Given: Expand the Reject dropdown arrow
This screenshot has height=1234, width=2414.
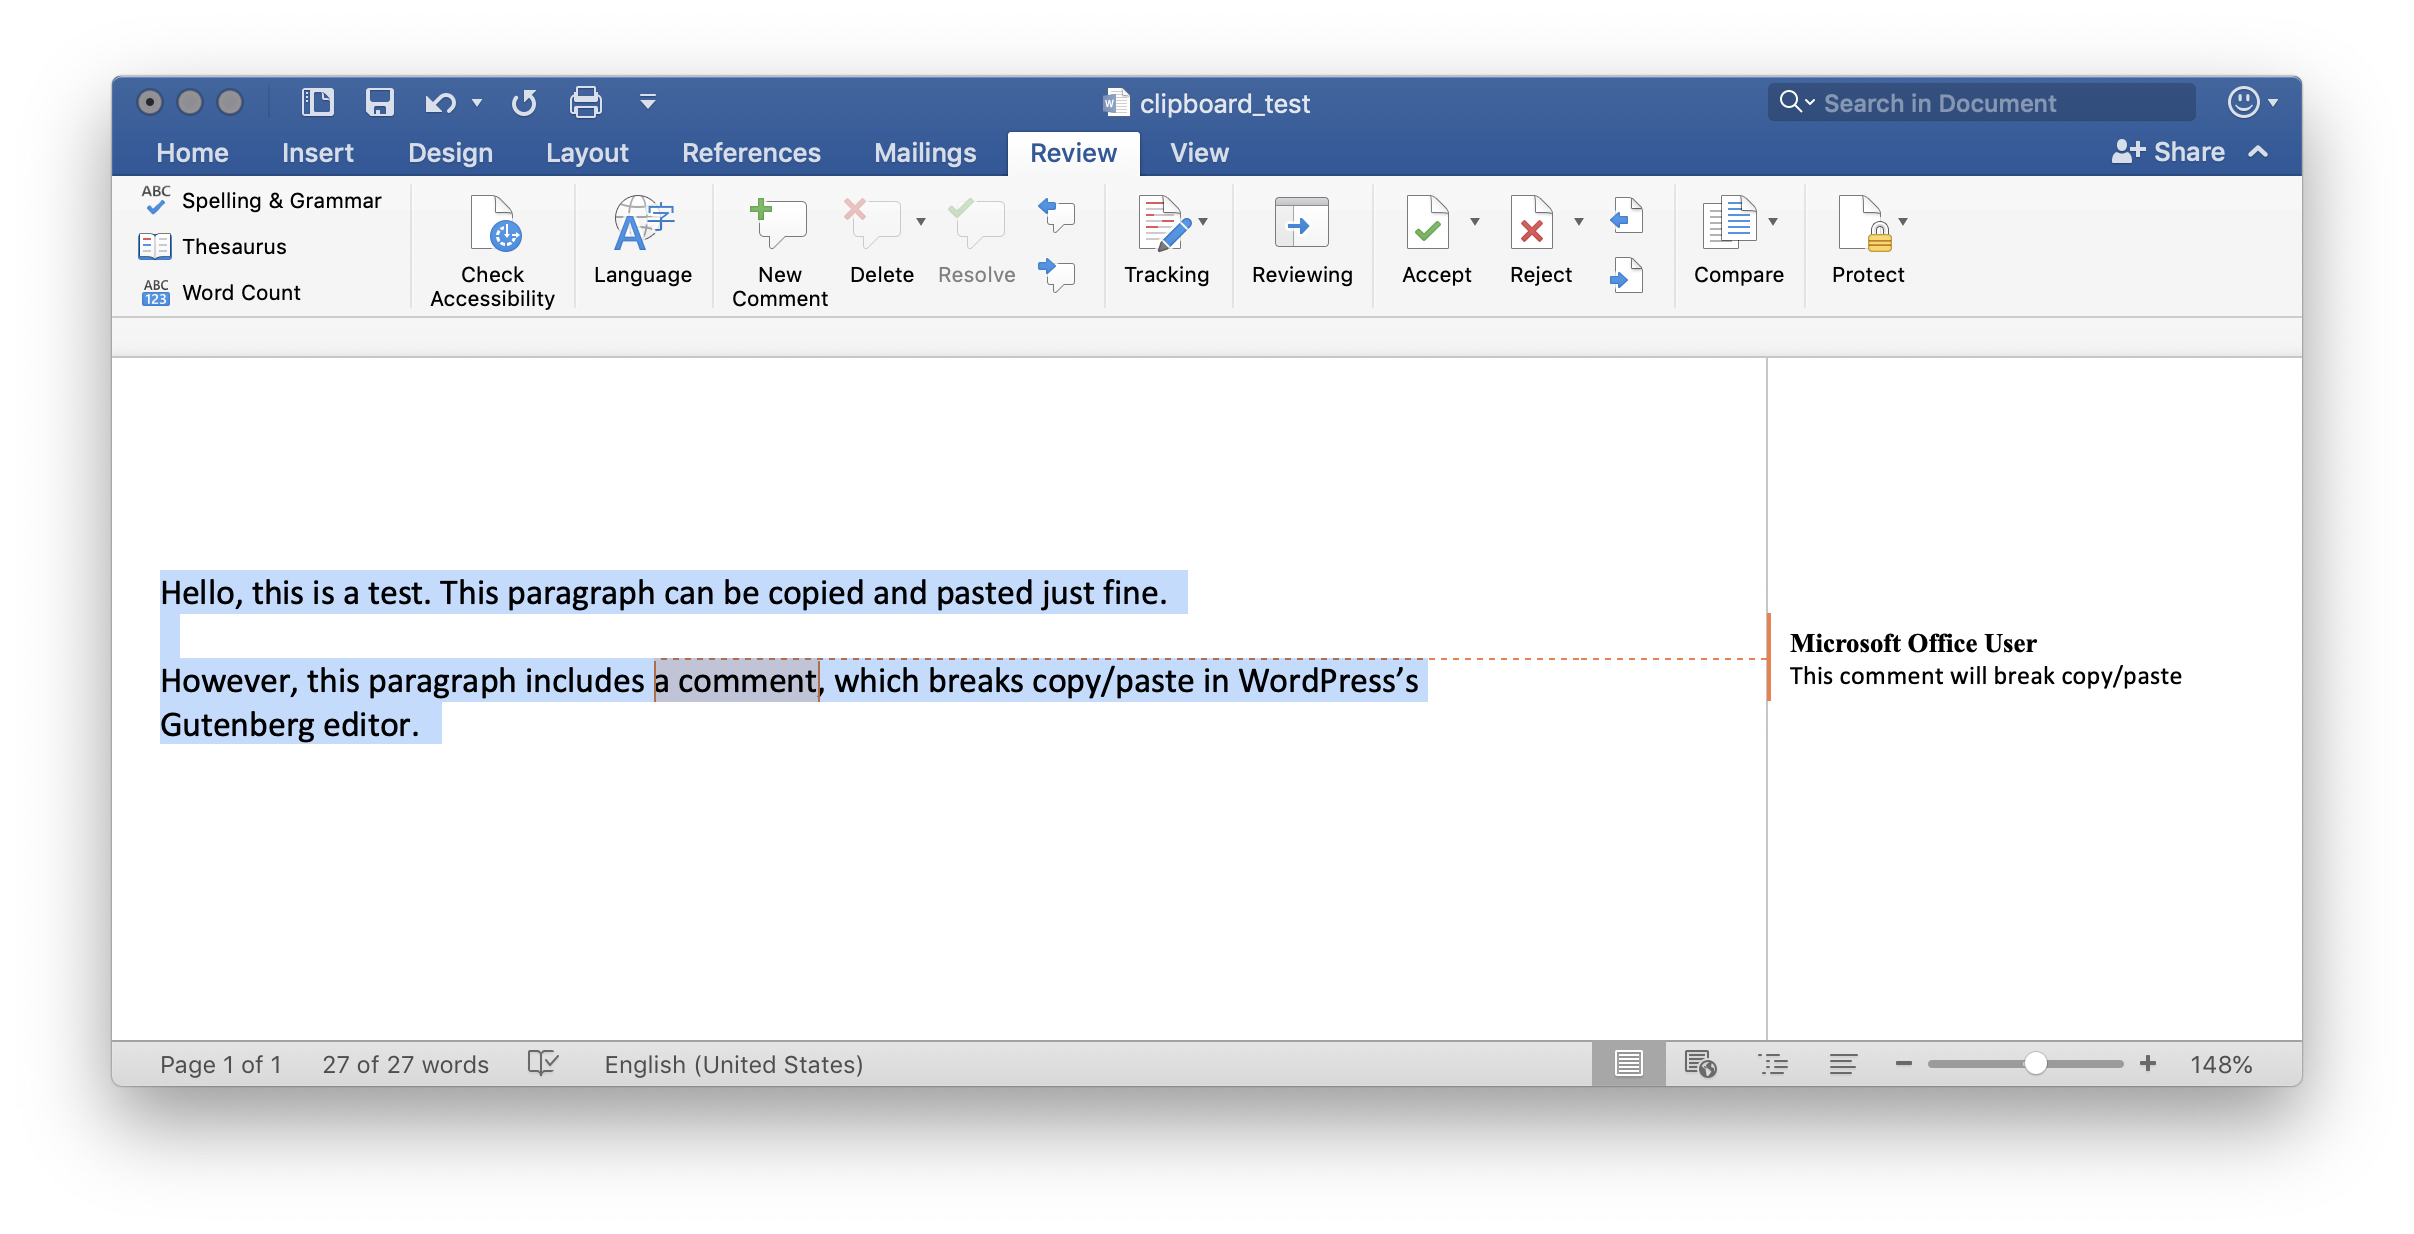Looking at the screenshot, I should [x=1578, y=222].
